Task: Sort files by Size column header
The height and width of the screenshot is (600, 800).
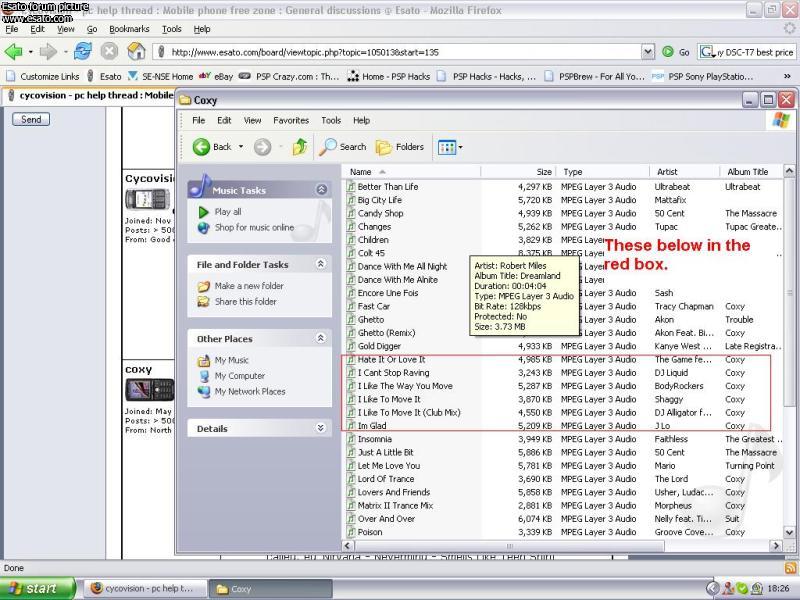Action: (x=518, y=172)
